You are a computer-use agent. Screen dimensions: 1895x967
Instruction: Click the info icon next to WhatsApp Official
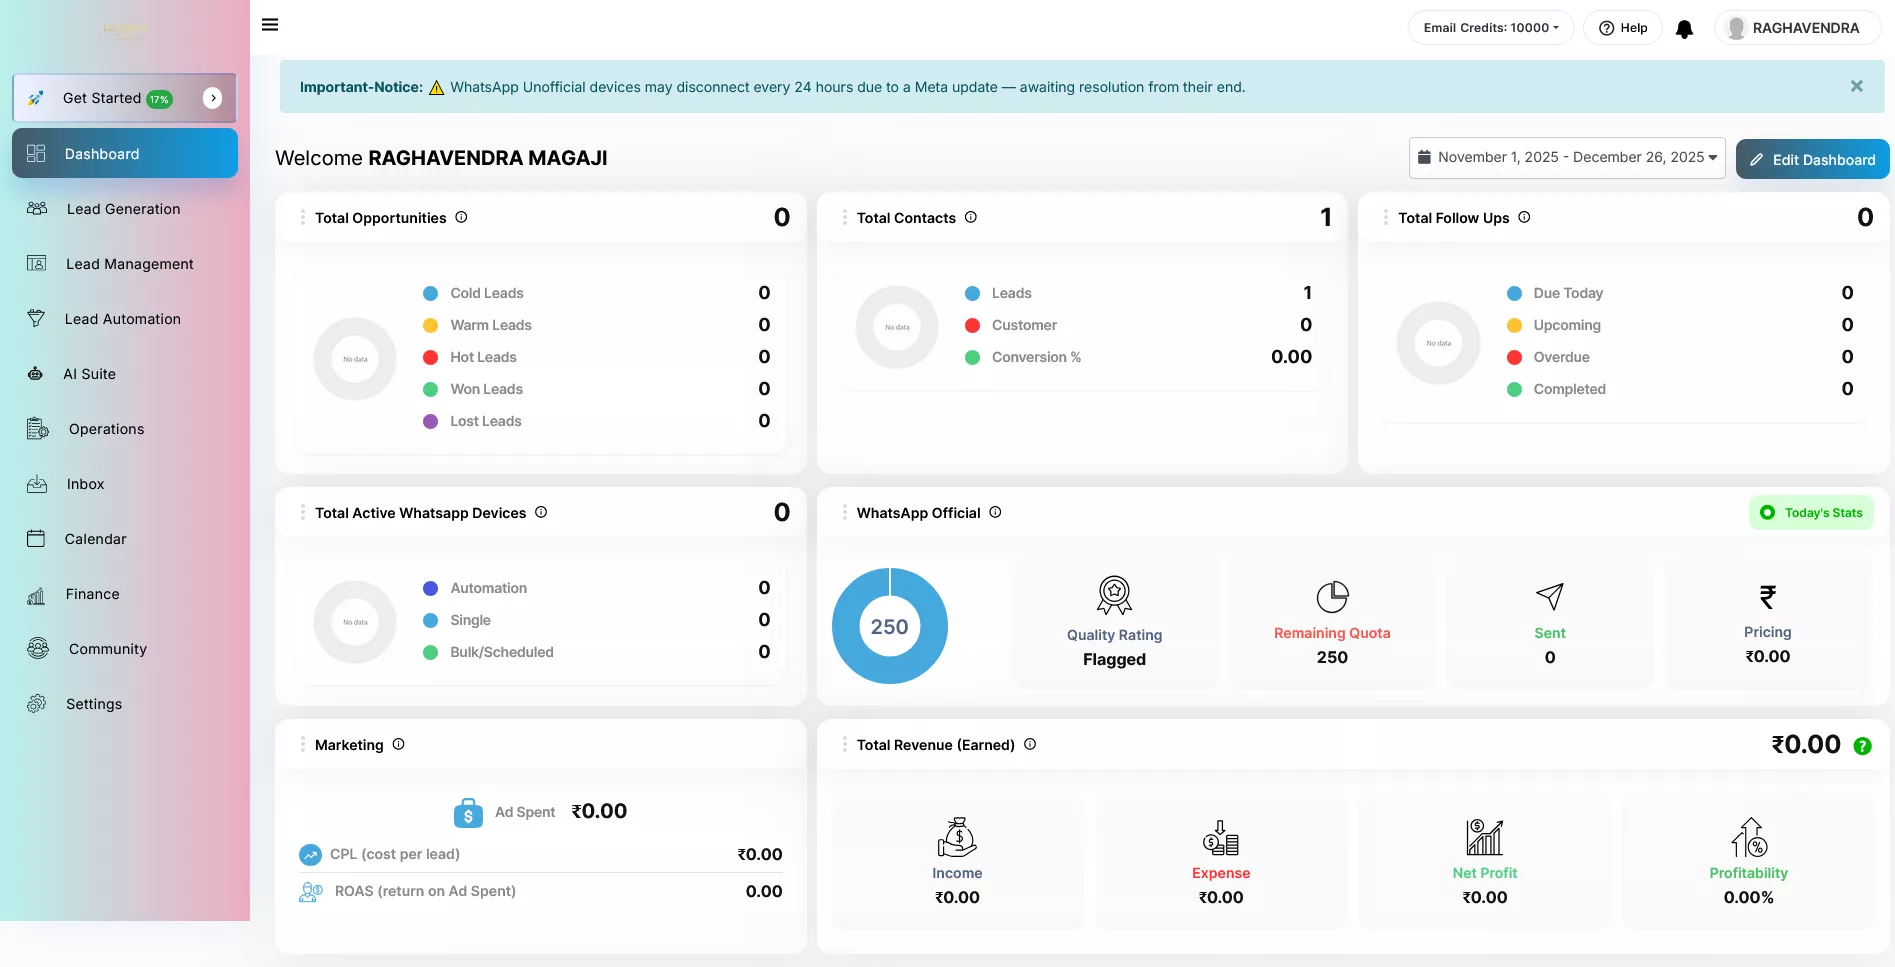click(x=995, y=512)
